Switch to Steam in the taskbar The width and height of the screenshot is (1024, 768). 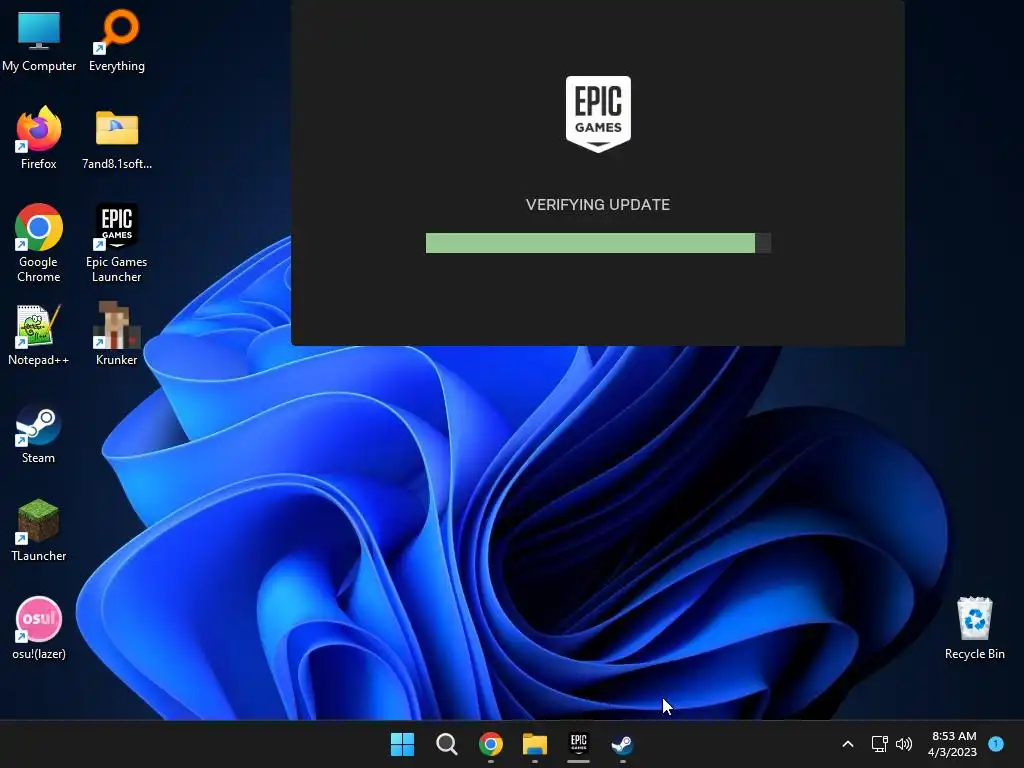coord(622,744)
